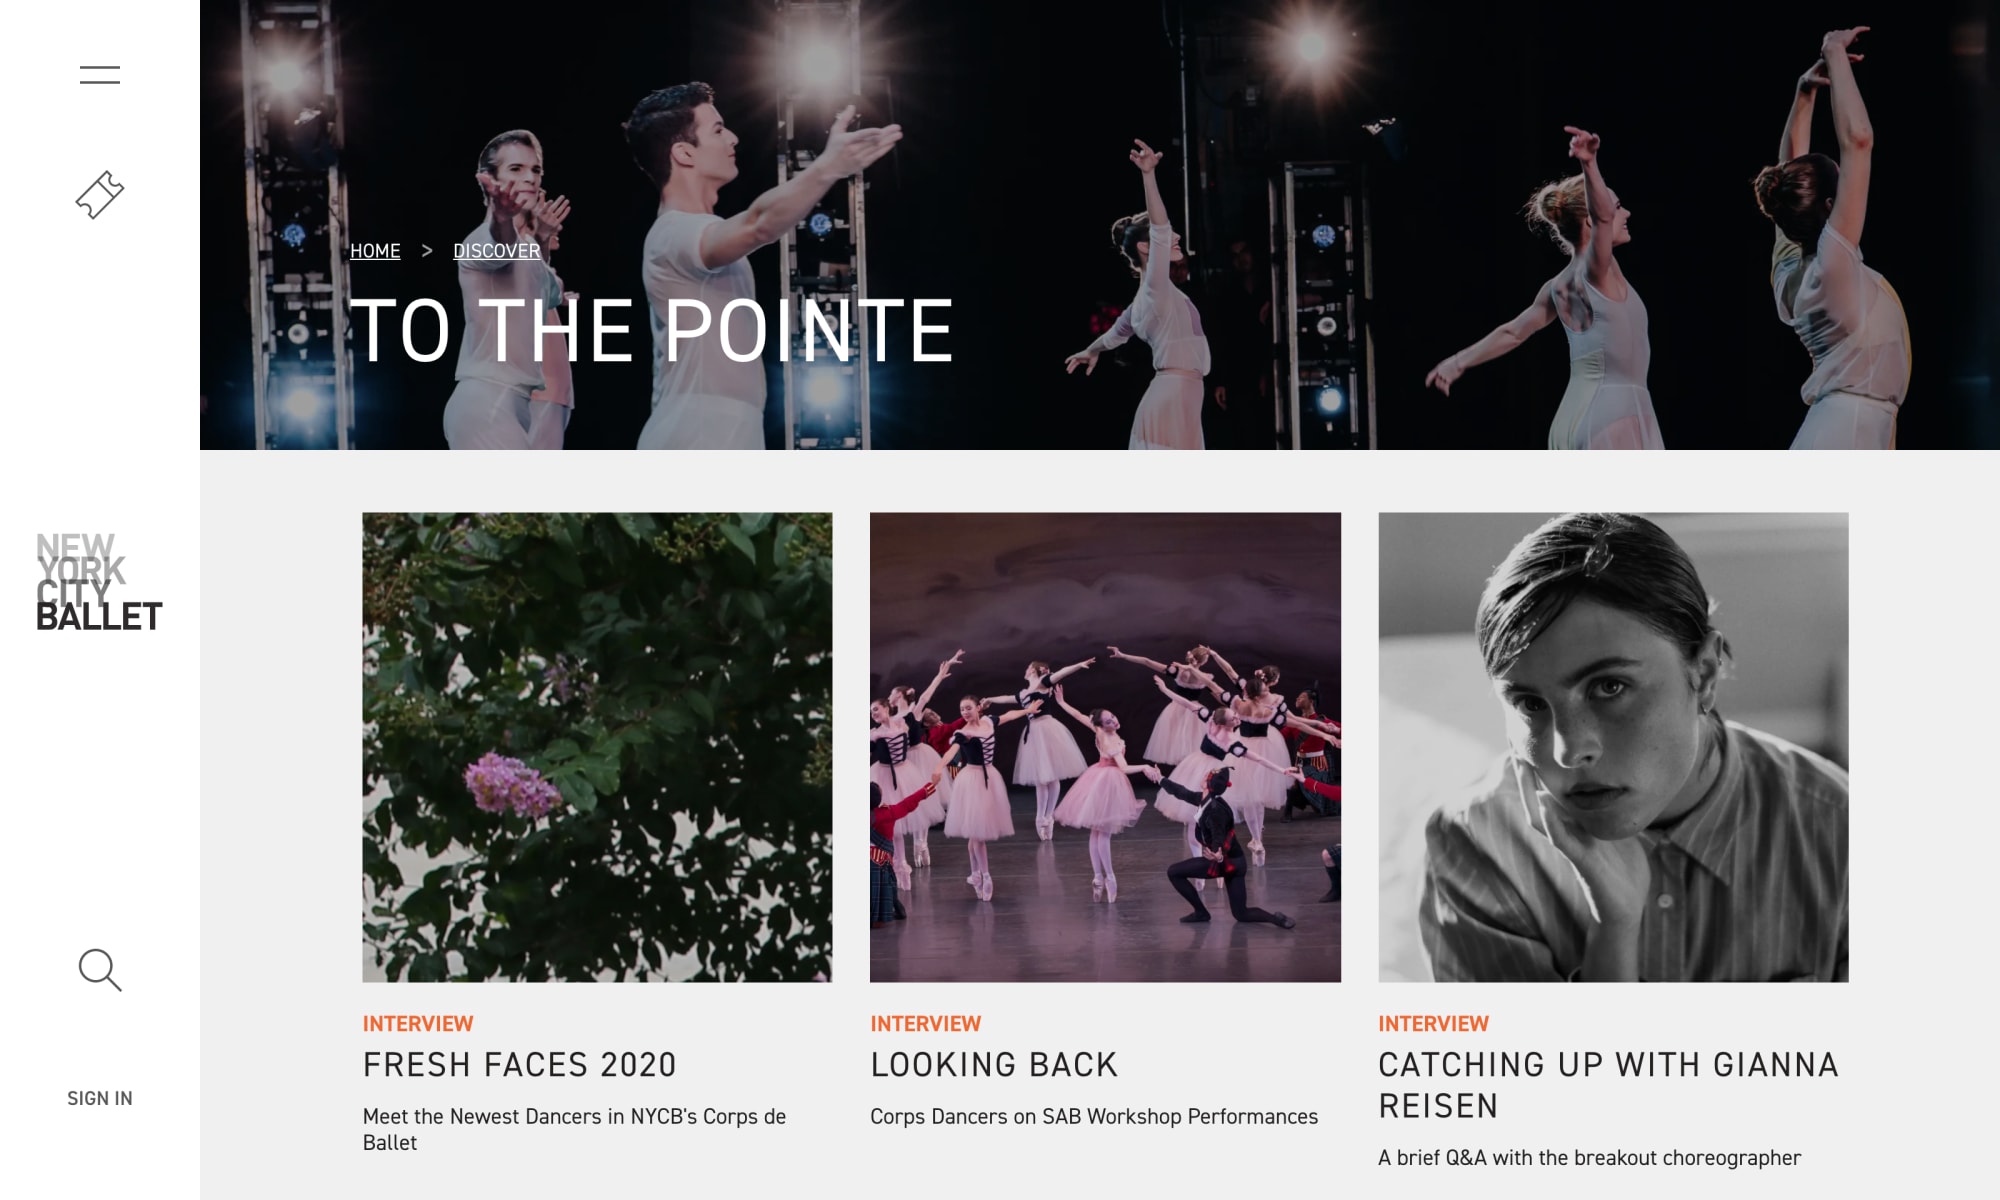Open search with the magnifying glass icon
Viewport: 2000px width, 1200px height.
(x=100, y=970)
